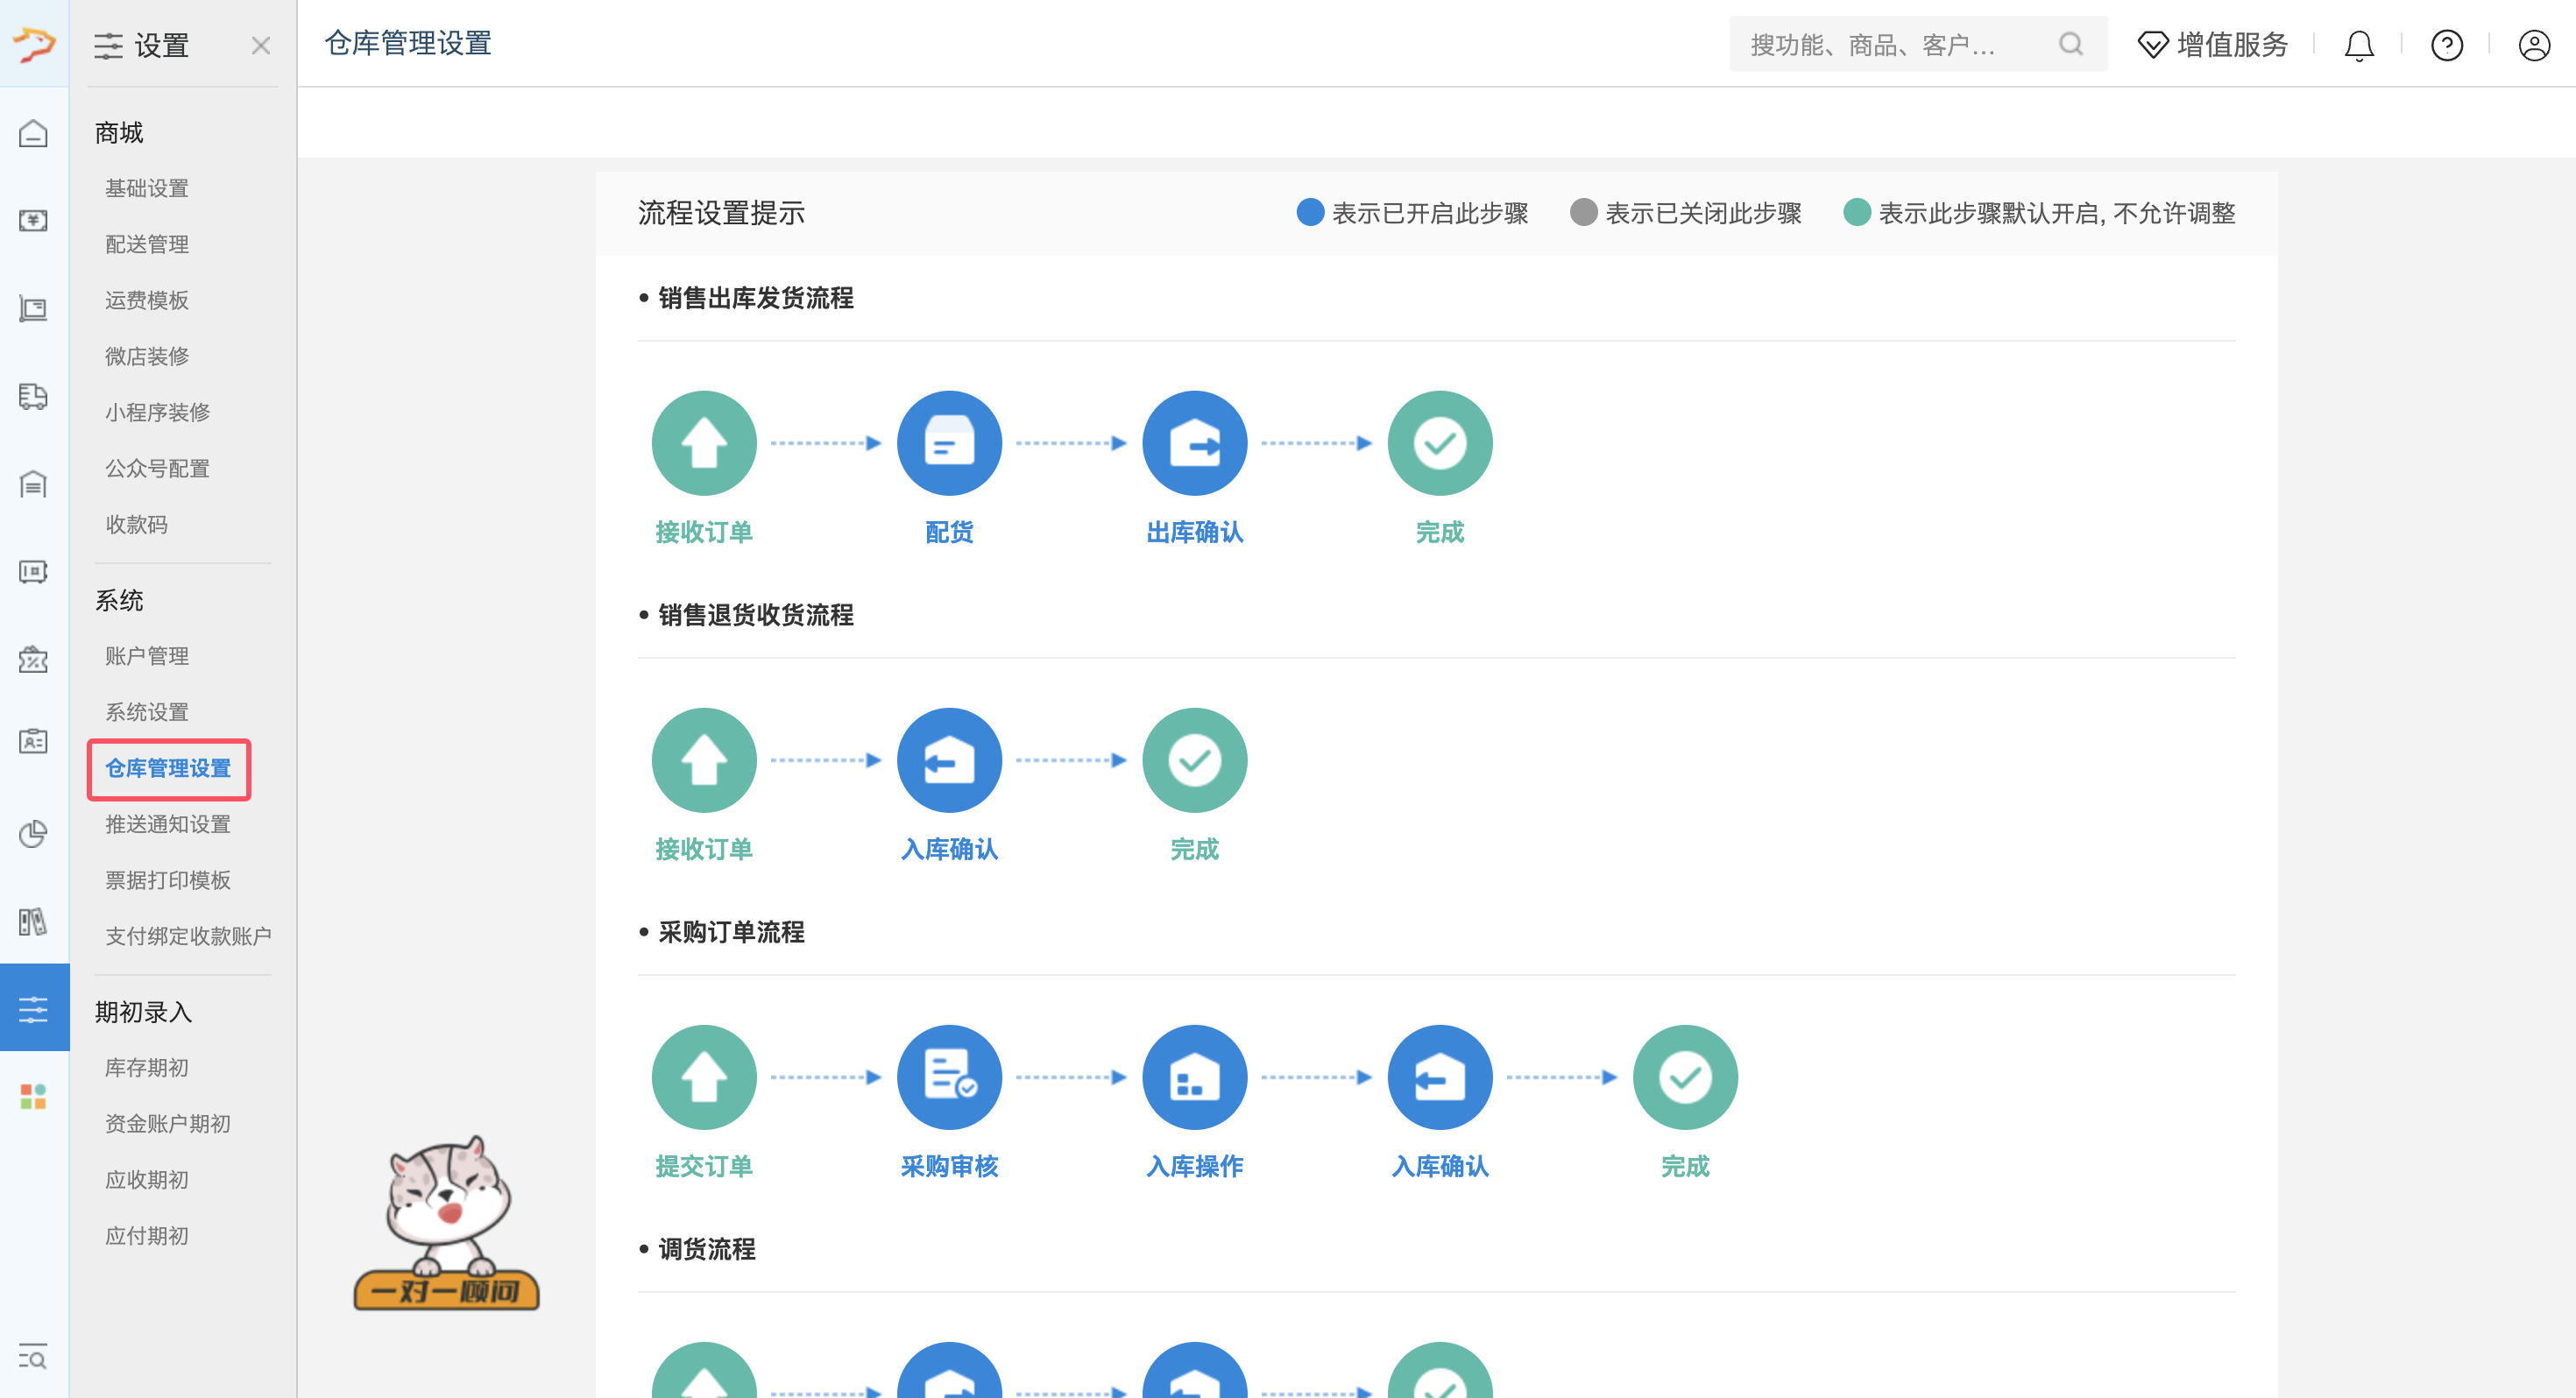Open 票据打印模板 in the settings menu
The width and height of the screenshot is (2576, 1398).
click(x=168, y=880)
